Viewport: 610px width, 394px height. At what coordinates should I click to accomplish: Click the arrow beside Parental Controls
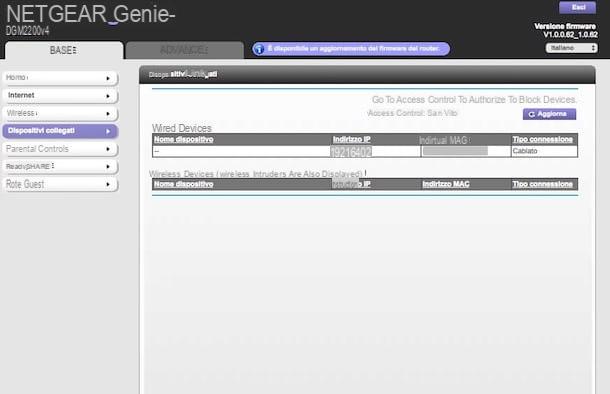pyautogui.click(x=108, y=149)
